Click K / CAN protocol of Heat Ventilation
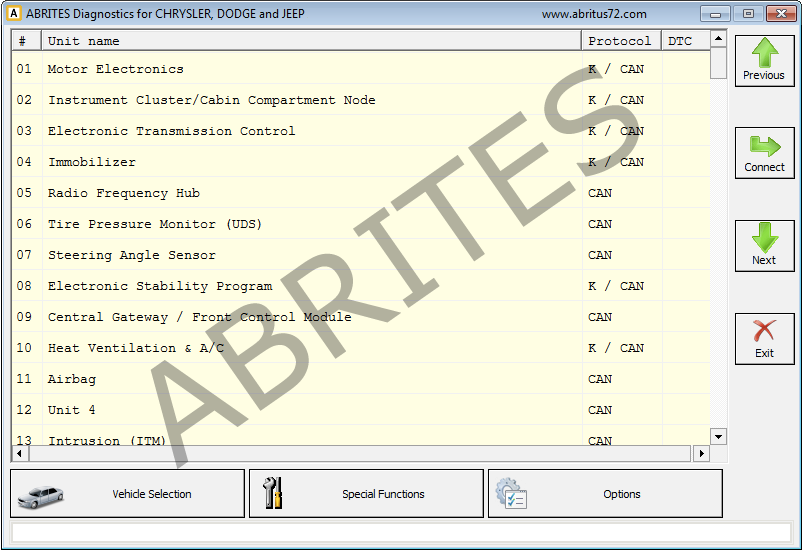The width and height of the screenshot is (803, 550). [x=616, y=348]
